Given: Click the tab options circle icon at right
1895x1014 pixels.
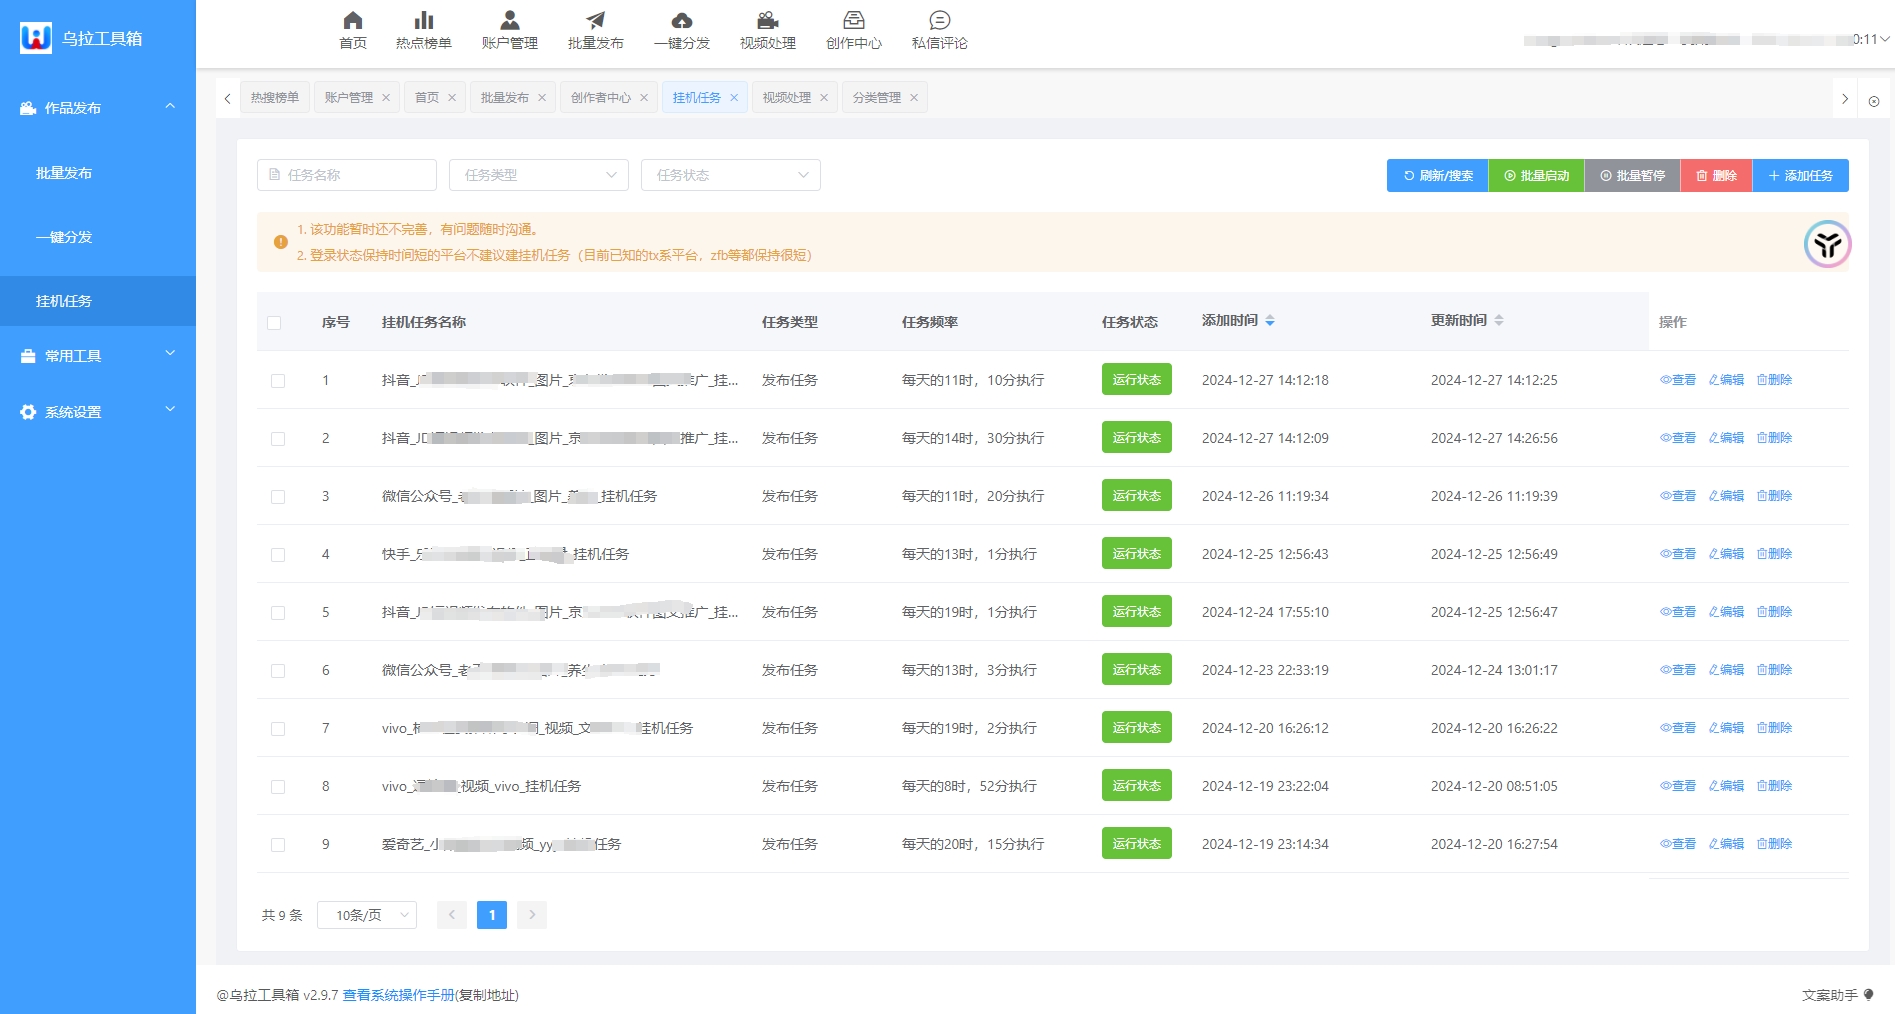Looking at the screenshot, I should coord(1874,101).
